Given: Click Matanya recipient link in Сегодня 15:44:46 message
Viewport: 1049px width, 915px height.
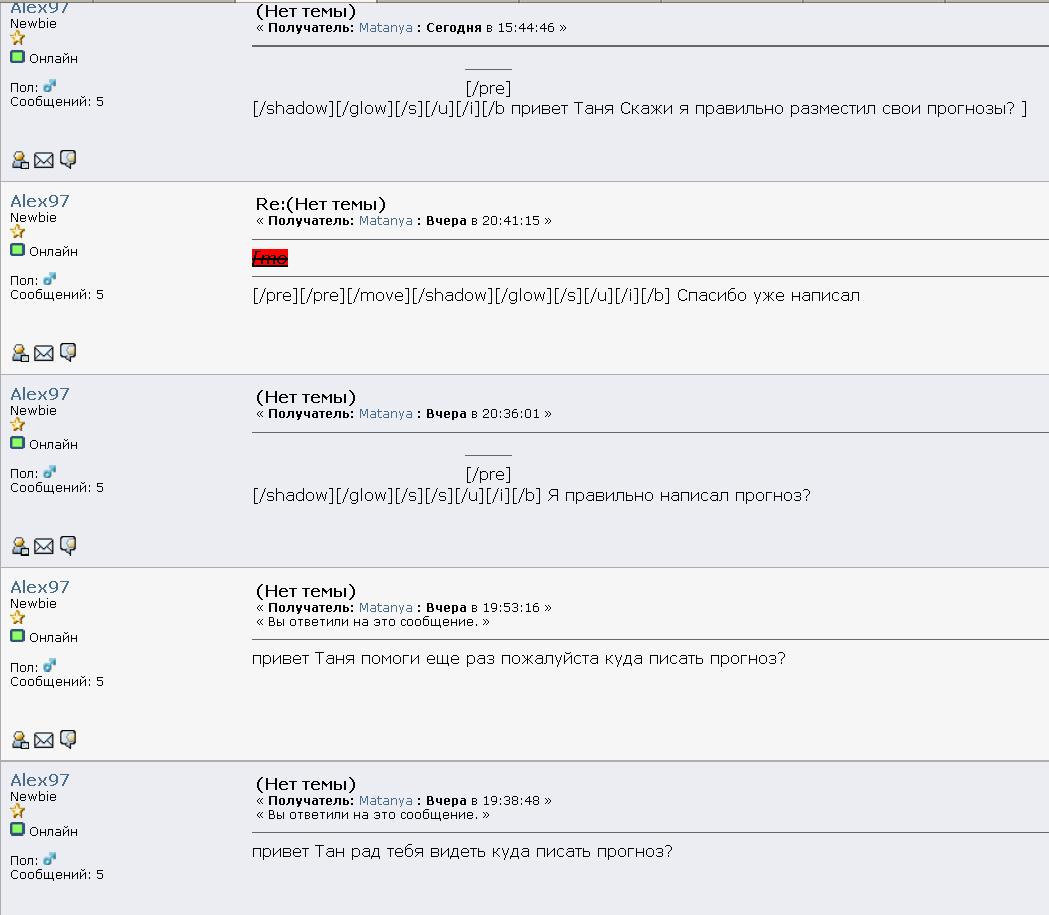Looking at the screenshot, I should click(x=385, y=28).
